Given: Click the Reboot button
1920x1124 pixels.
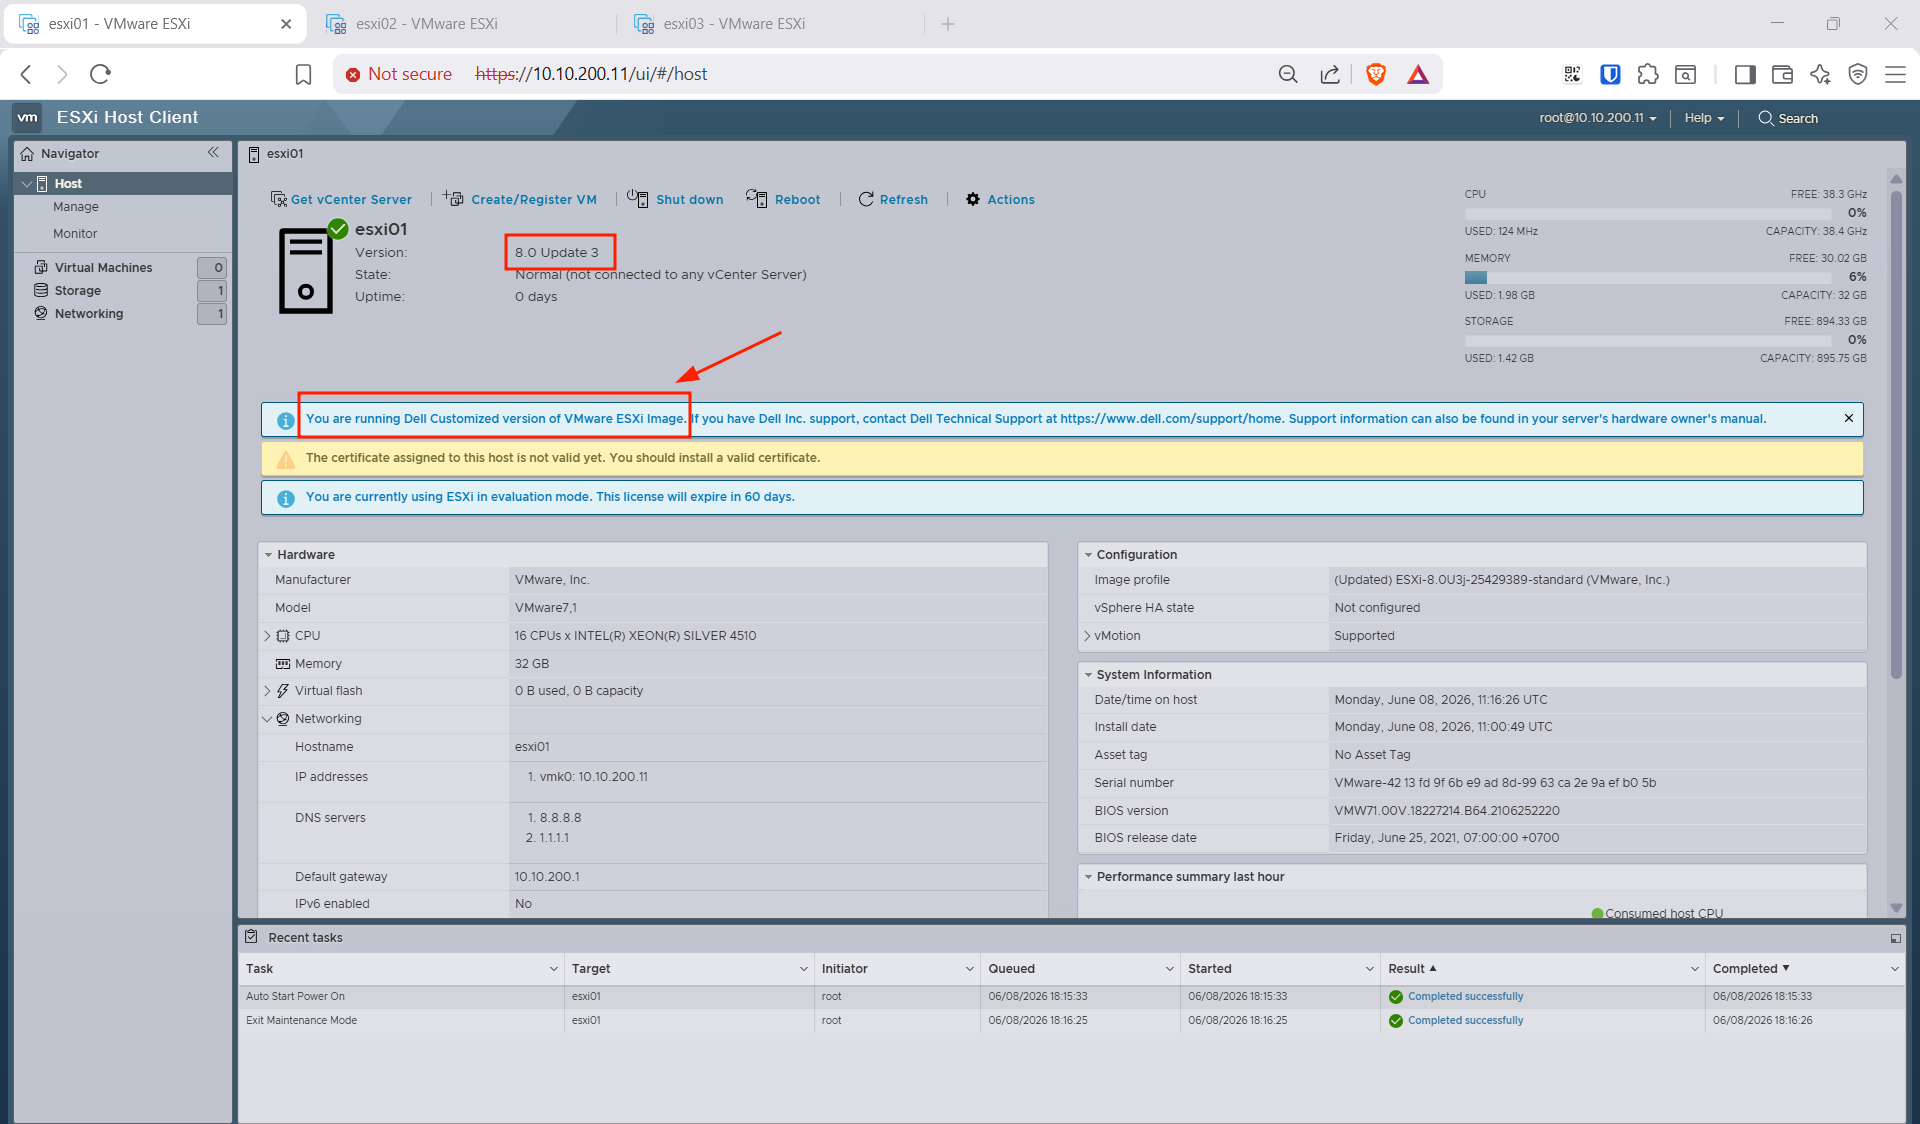Looking at the screenshot, I should pyautogui.click(x=783, y=199).
